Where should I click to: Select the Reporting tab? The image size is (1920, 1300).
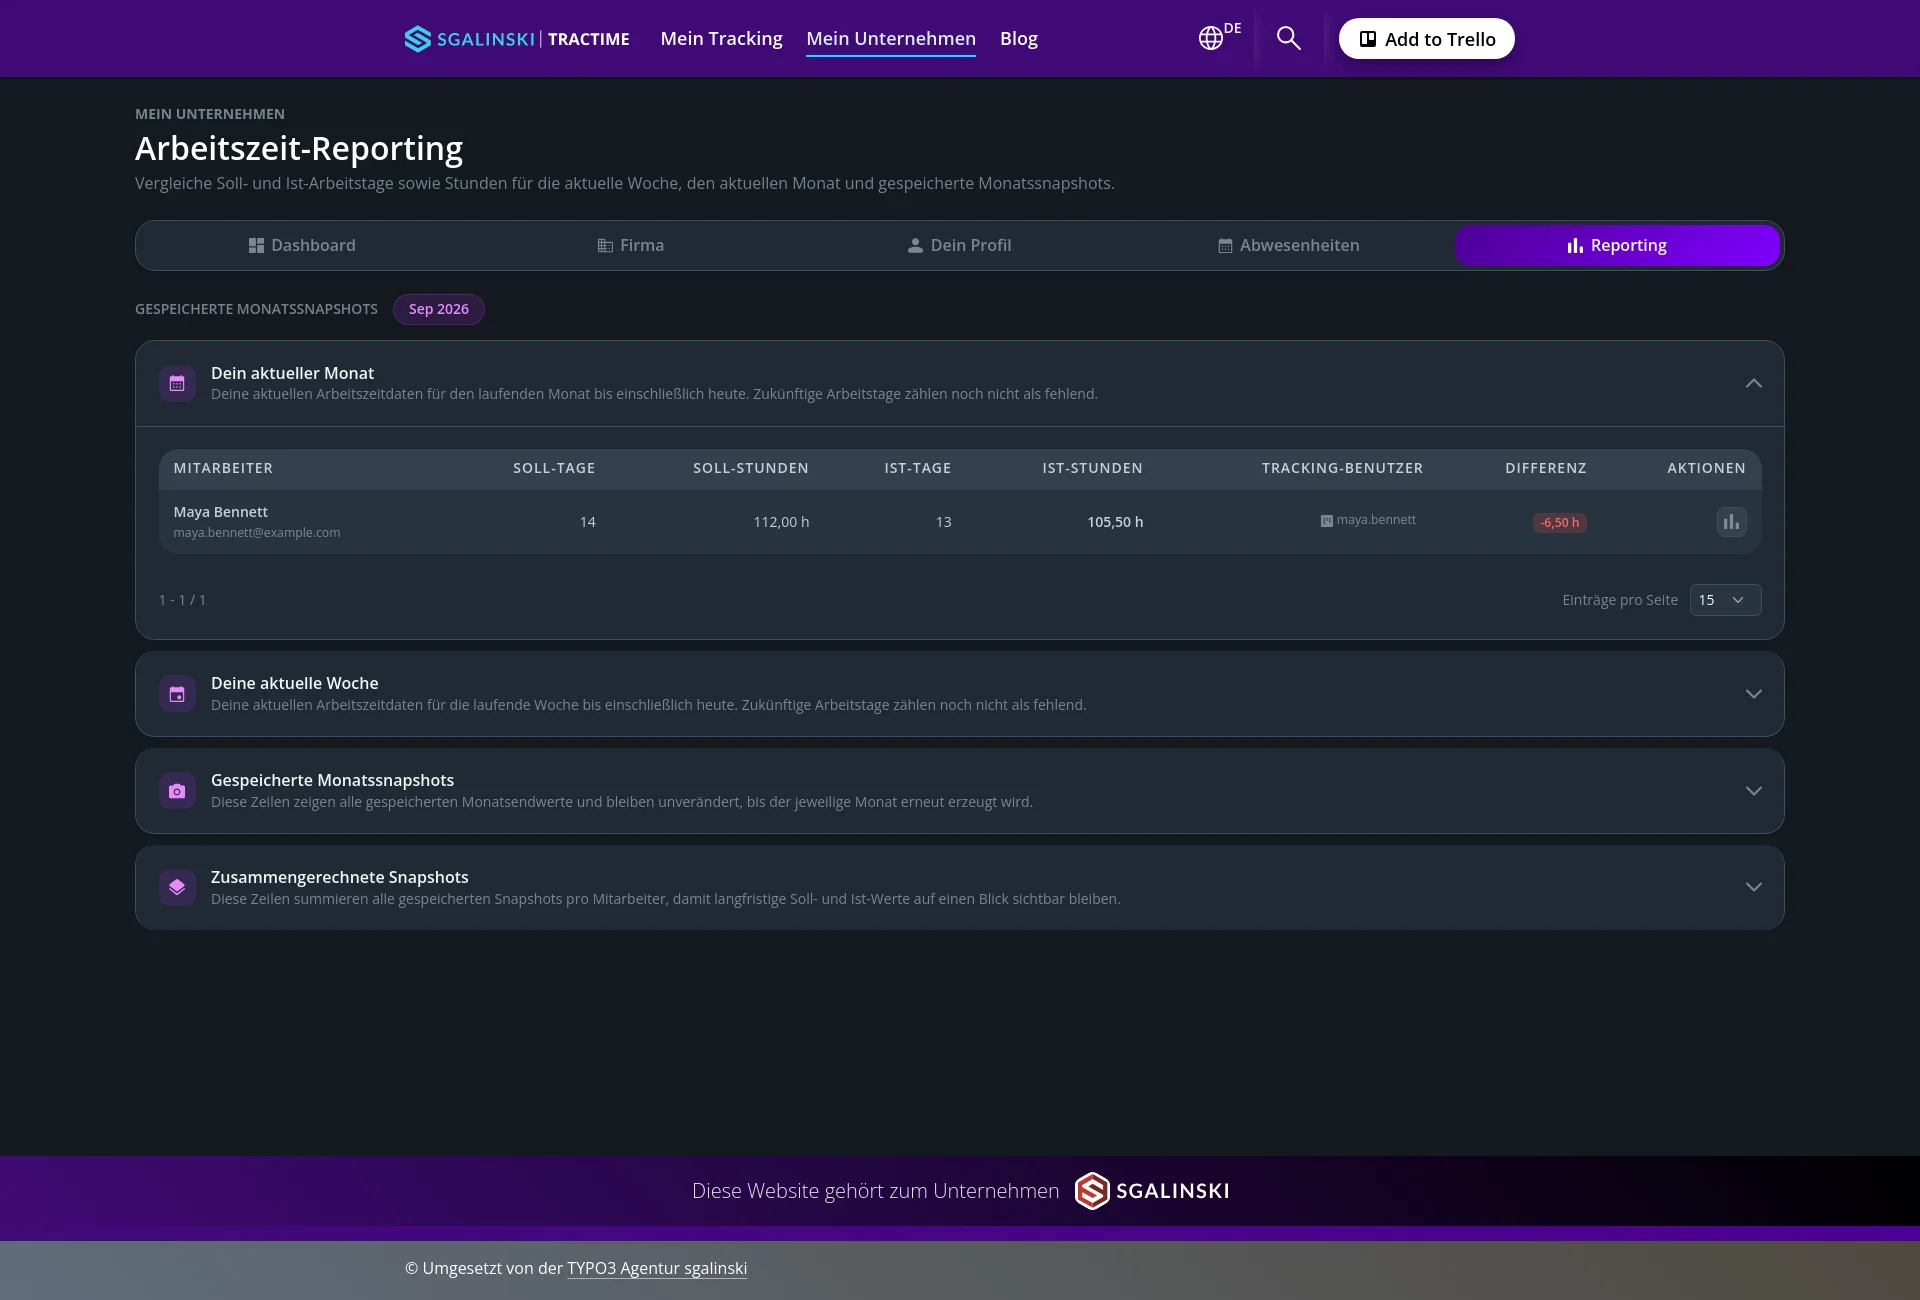pos(1617,246)
